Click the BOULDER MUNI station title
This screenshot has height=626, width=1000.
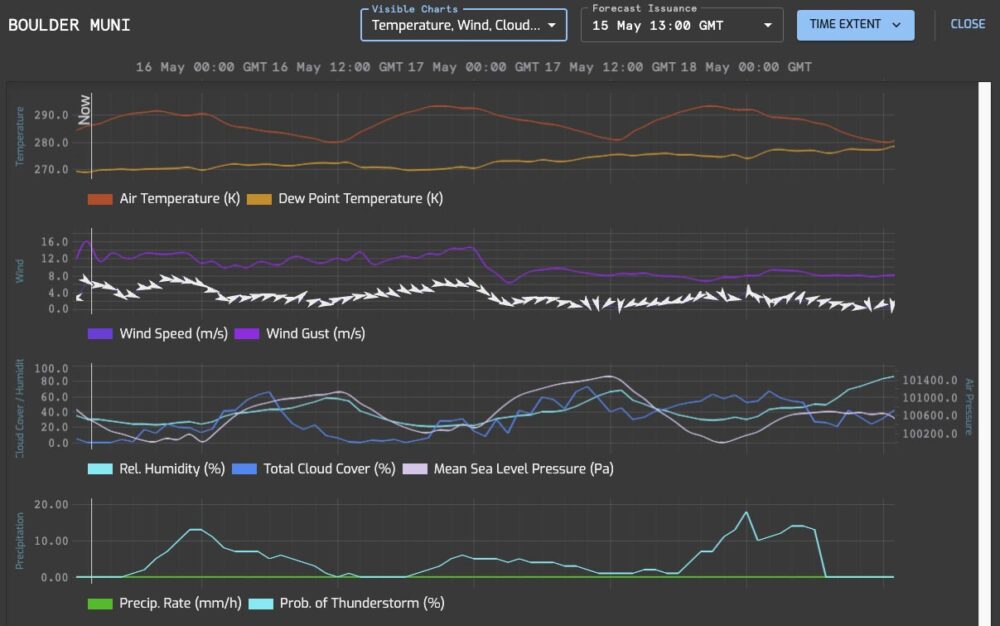point(72,25)
